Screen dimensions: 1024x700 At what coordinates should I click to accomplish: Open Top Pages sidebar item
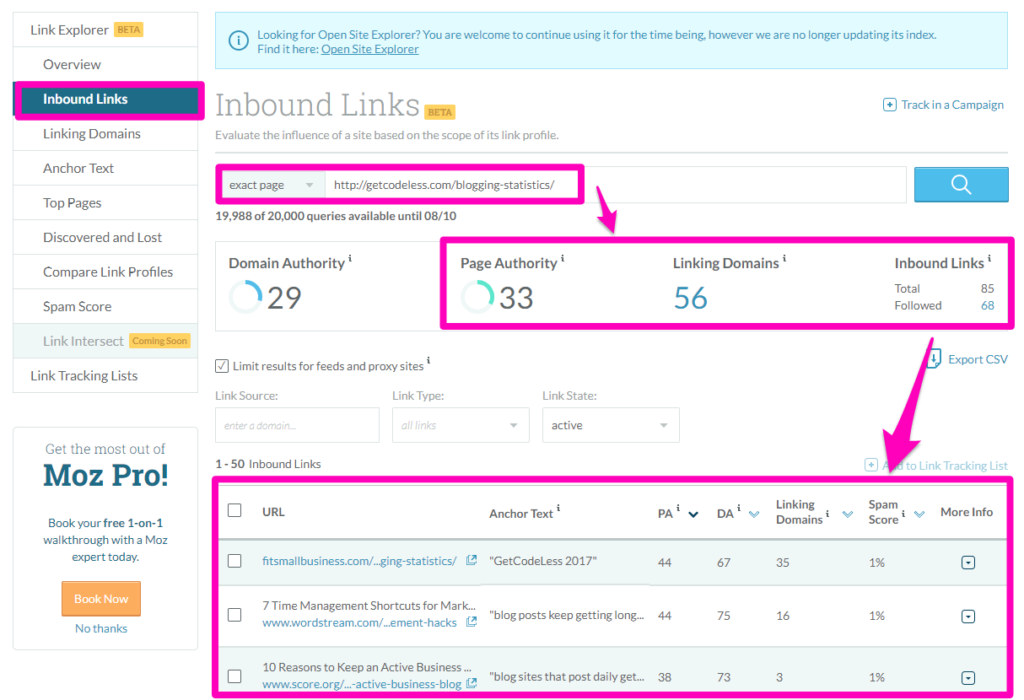pos(105,202)
